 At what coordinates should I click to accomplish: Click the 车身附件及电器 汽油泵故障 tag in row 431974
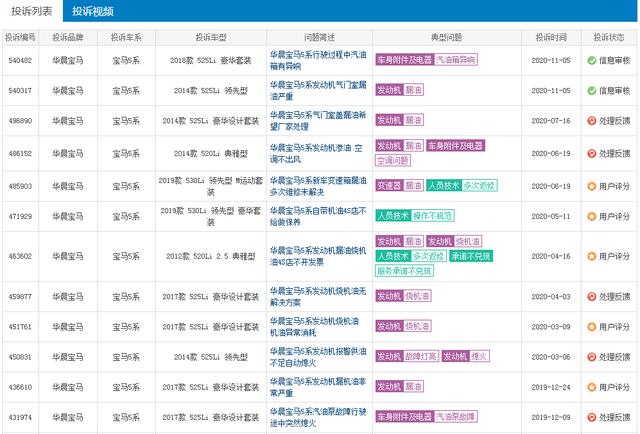(426, 417)
